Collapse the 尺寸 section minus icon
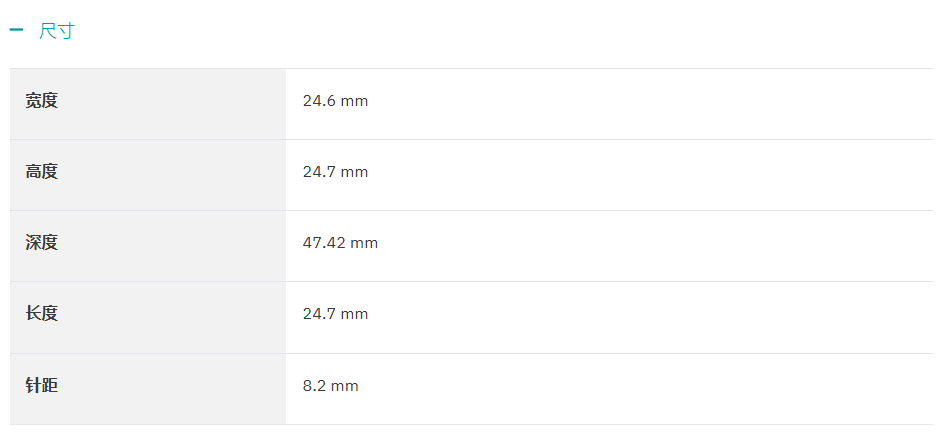 (x=16, y=30)
